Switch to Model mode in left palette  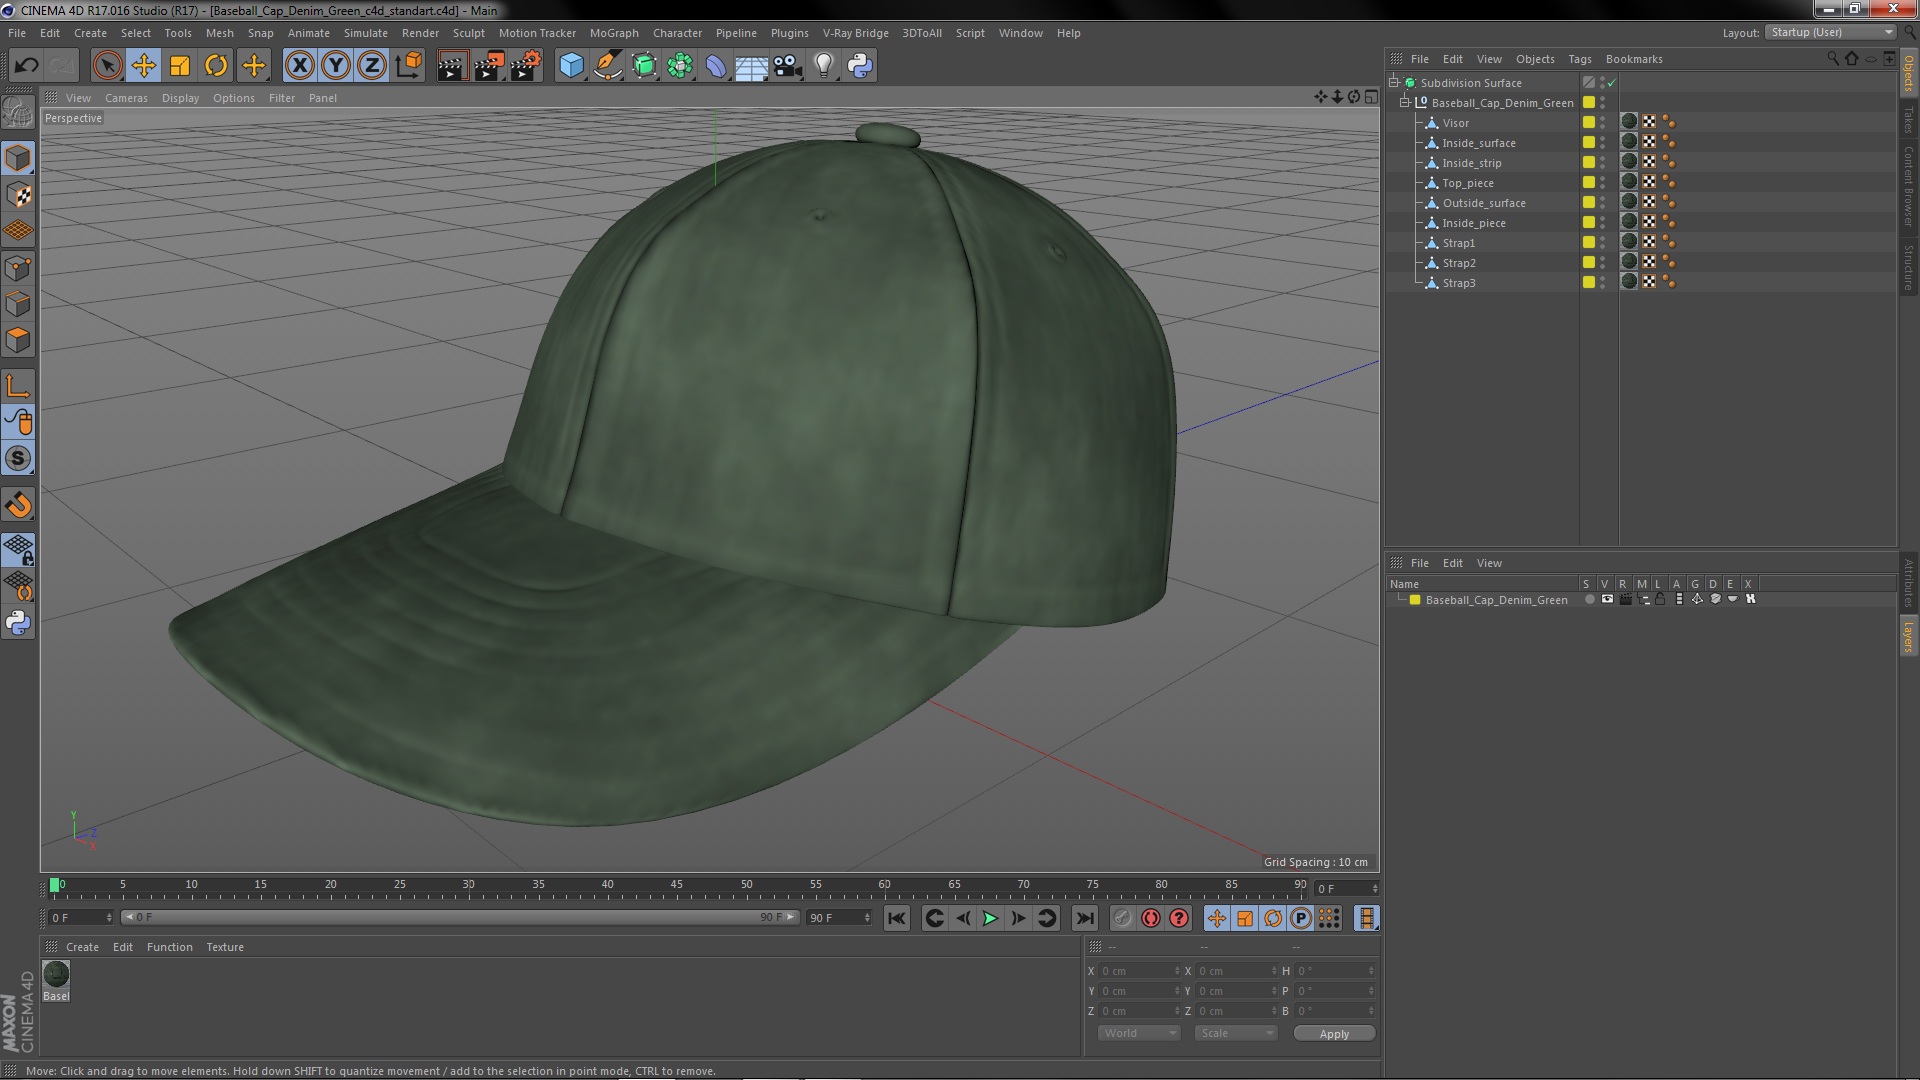pyautogui.click(x=18, y=158)
